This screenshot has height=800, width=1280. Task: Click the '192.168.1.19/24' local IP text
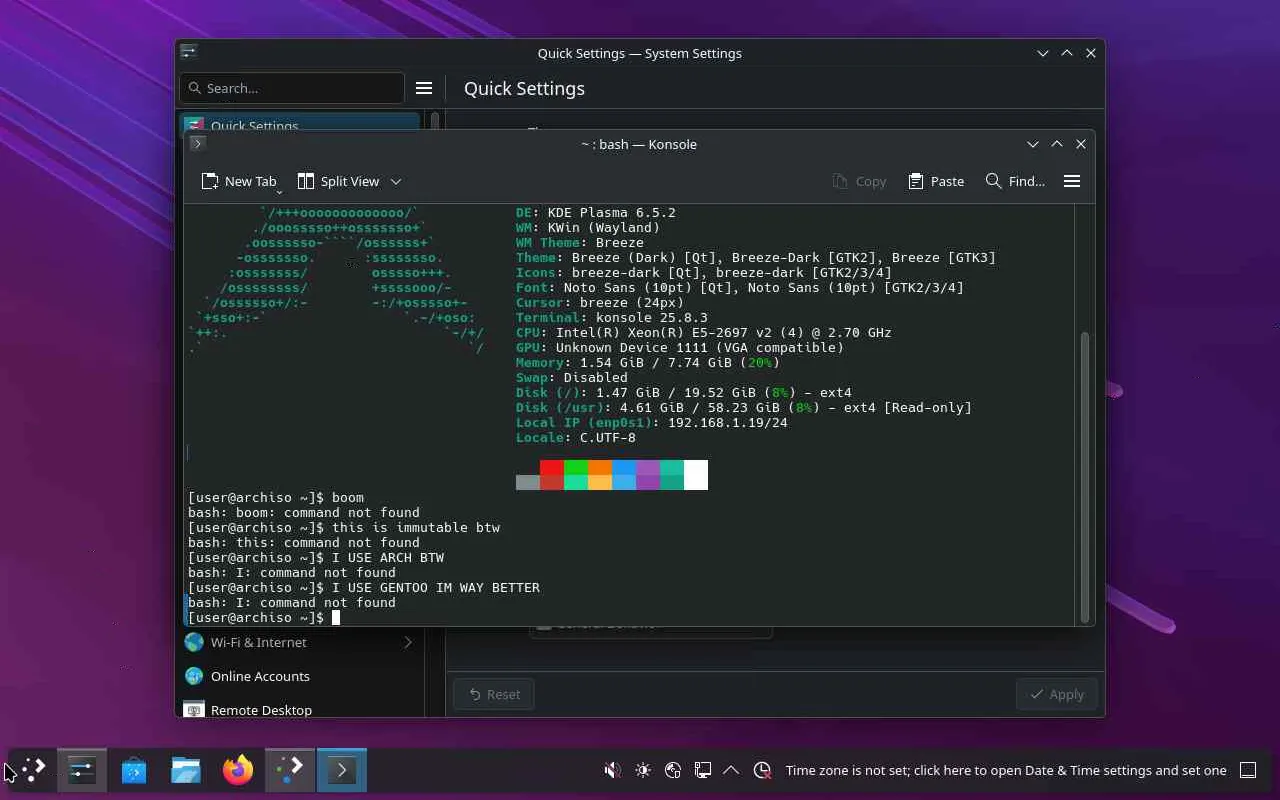[x=728, y=422]
